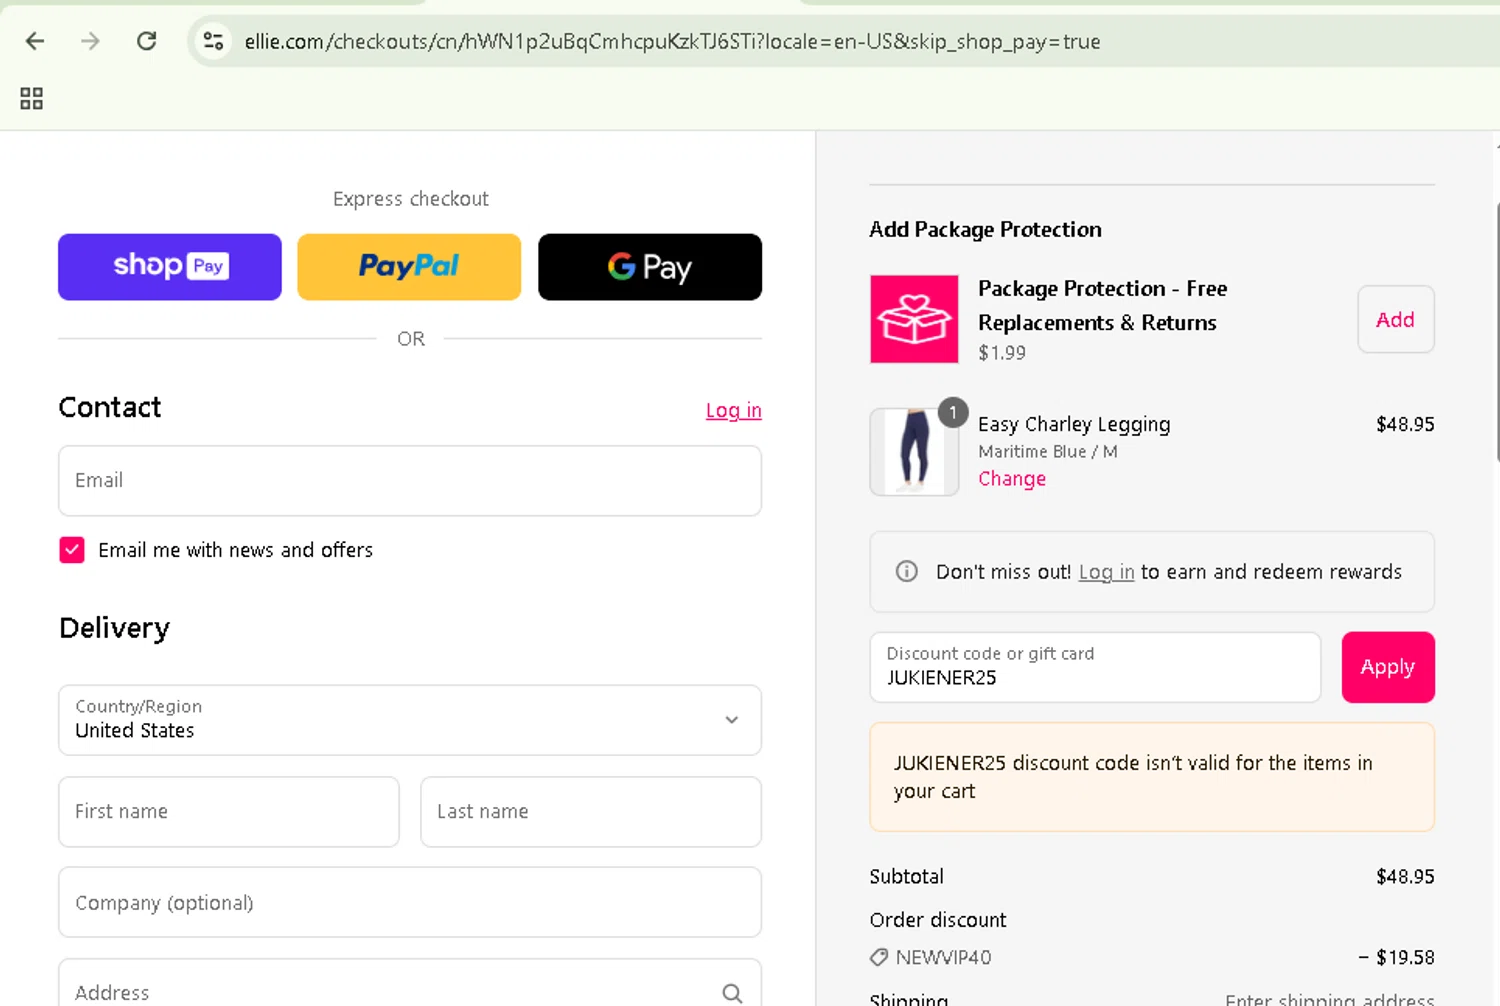Pay with Google Pay button
The height and width of the screenshot is (1006, 1500).
tap(650, 267)
